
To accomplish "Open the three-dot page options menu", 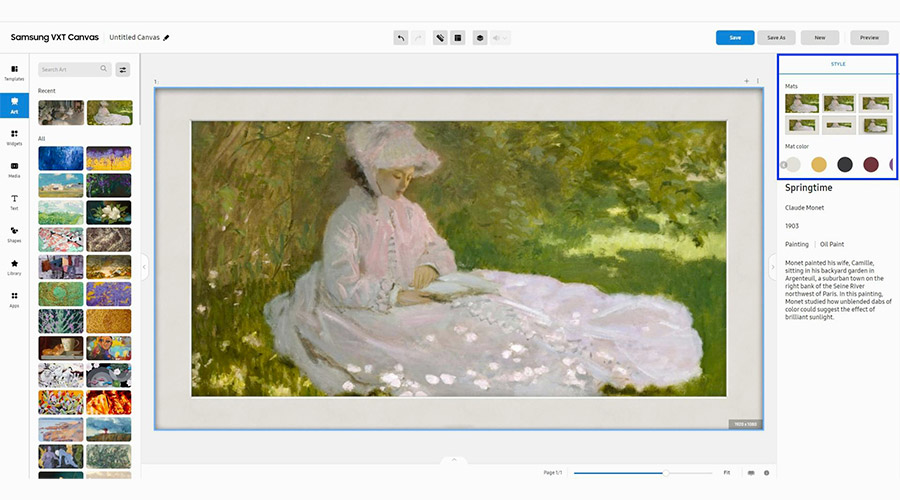I will click(758, 81).
